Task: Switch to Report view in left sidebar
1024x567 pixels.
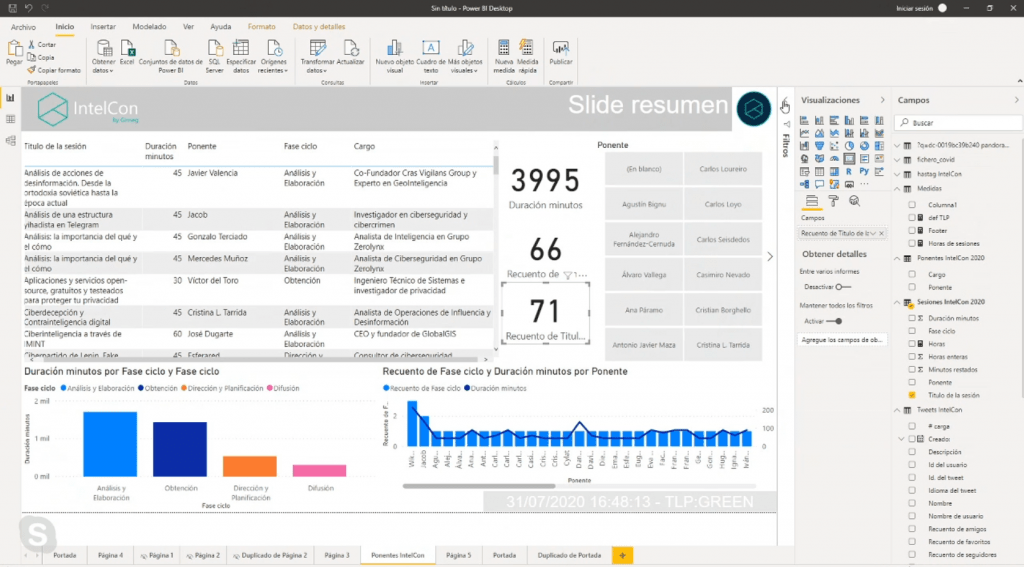Action: [x=10, y=98]
